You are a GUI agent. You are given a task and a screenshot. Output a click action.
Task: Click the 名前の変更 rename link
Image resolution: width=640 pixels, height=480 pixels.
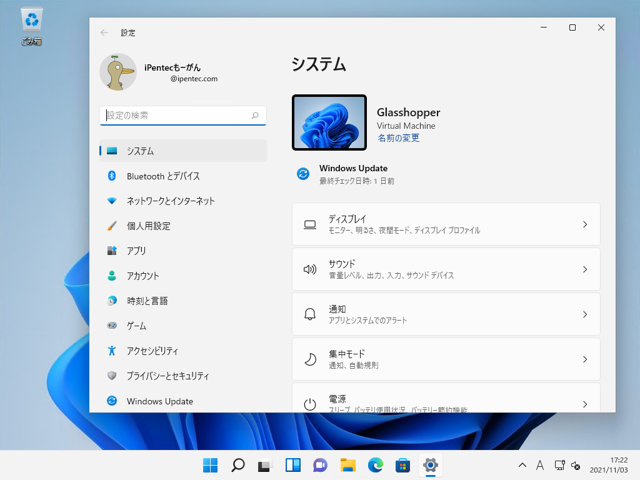(398, 138)
